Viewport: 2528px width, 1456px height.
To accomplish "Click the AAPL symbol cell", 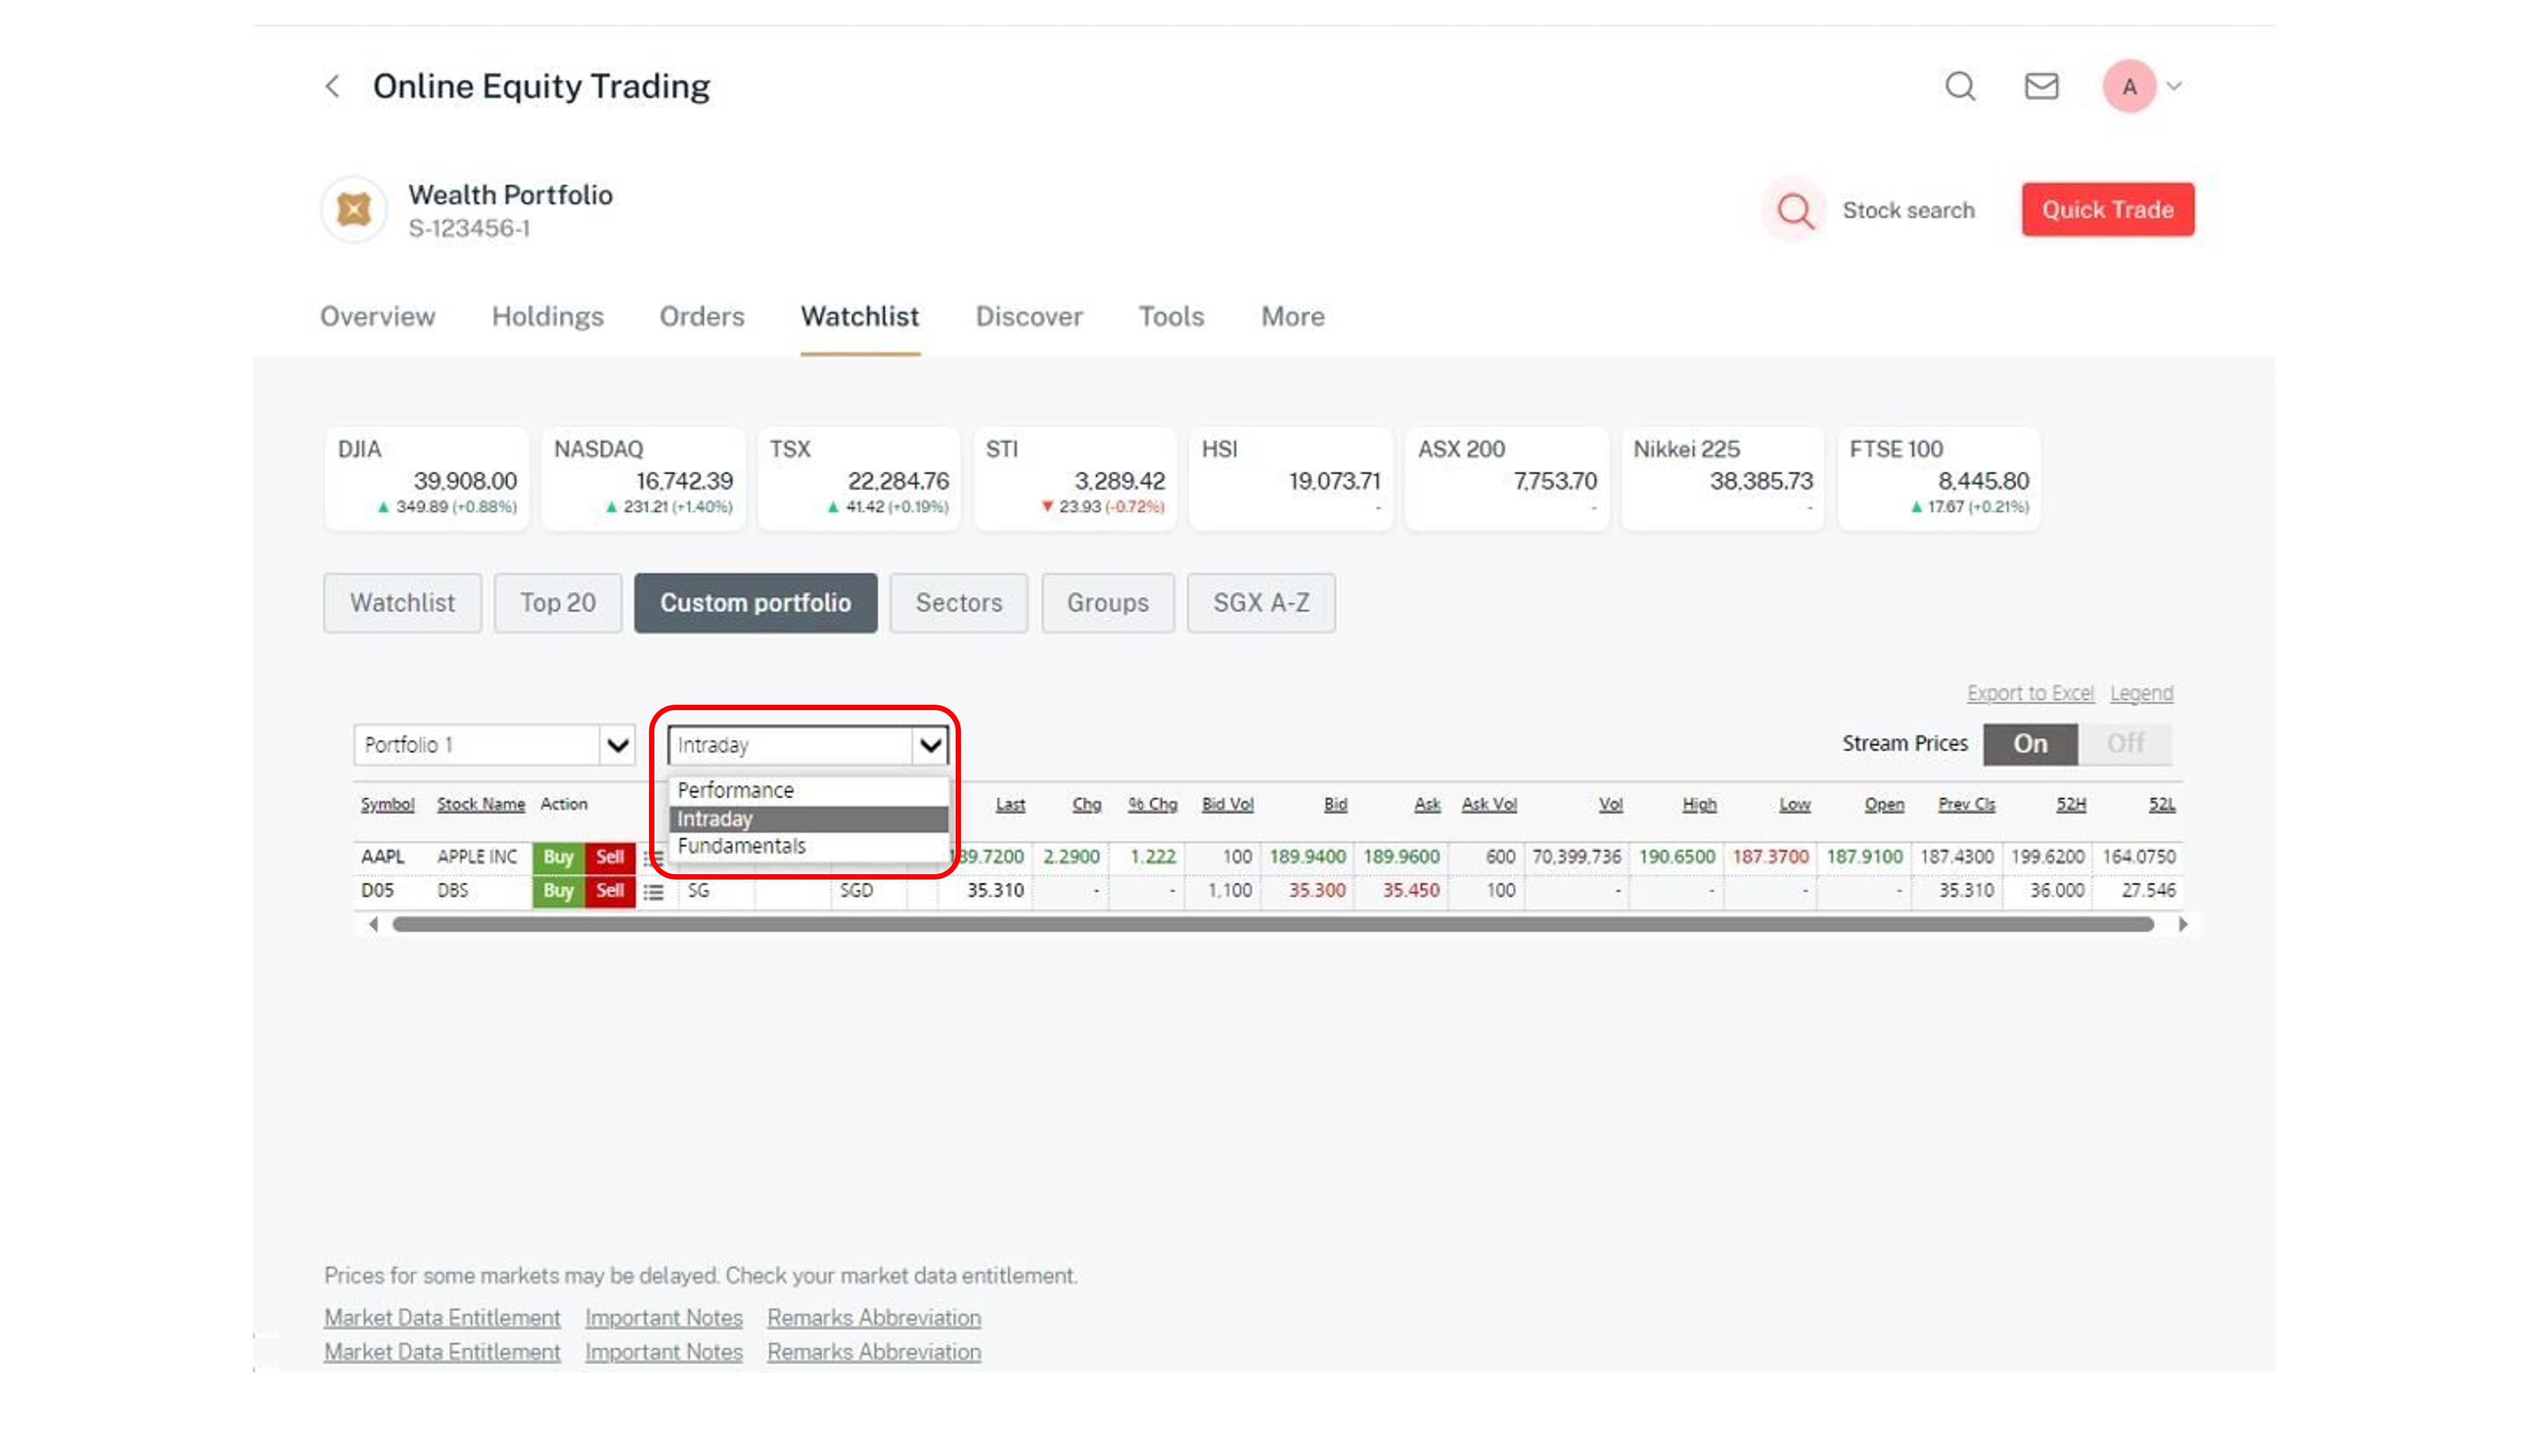I will pos(383,857).
